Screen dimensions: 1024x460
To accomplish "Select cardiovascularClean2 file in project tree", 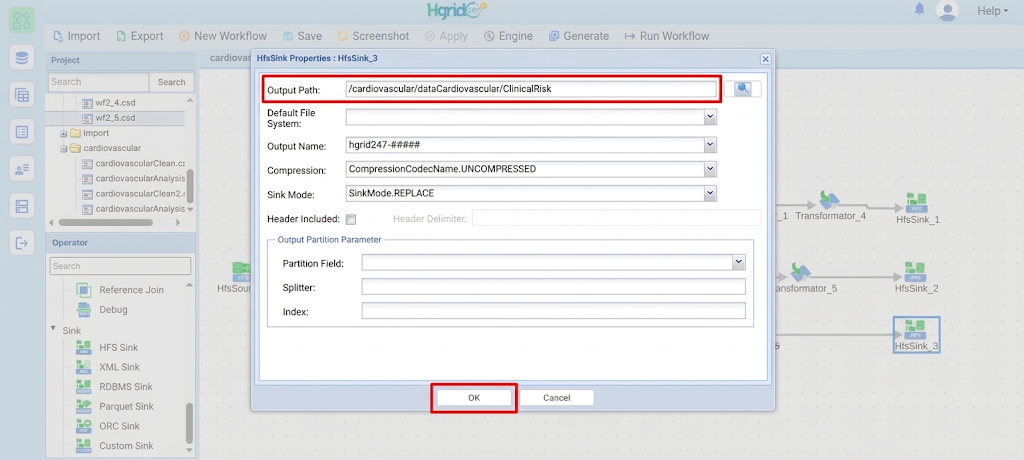I will 134,193.
